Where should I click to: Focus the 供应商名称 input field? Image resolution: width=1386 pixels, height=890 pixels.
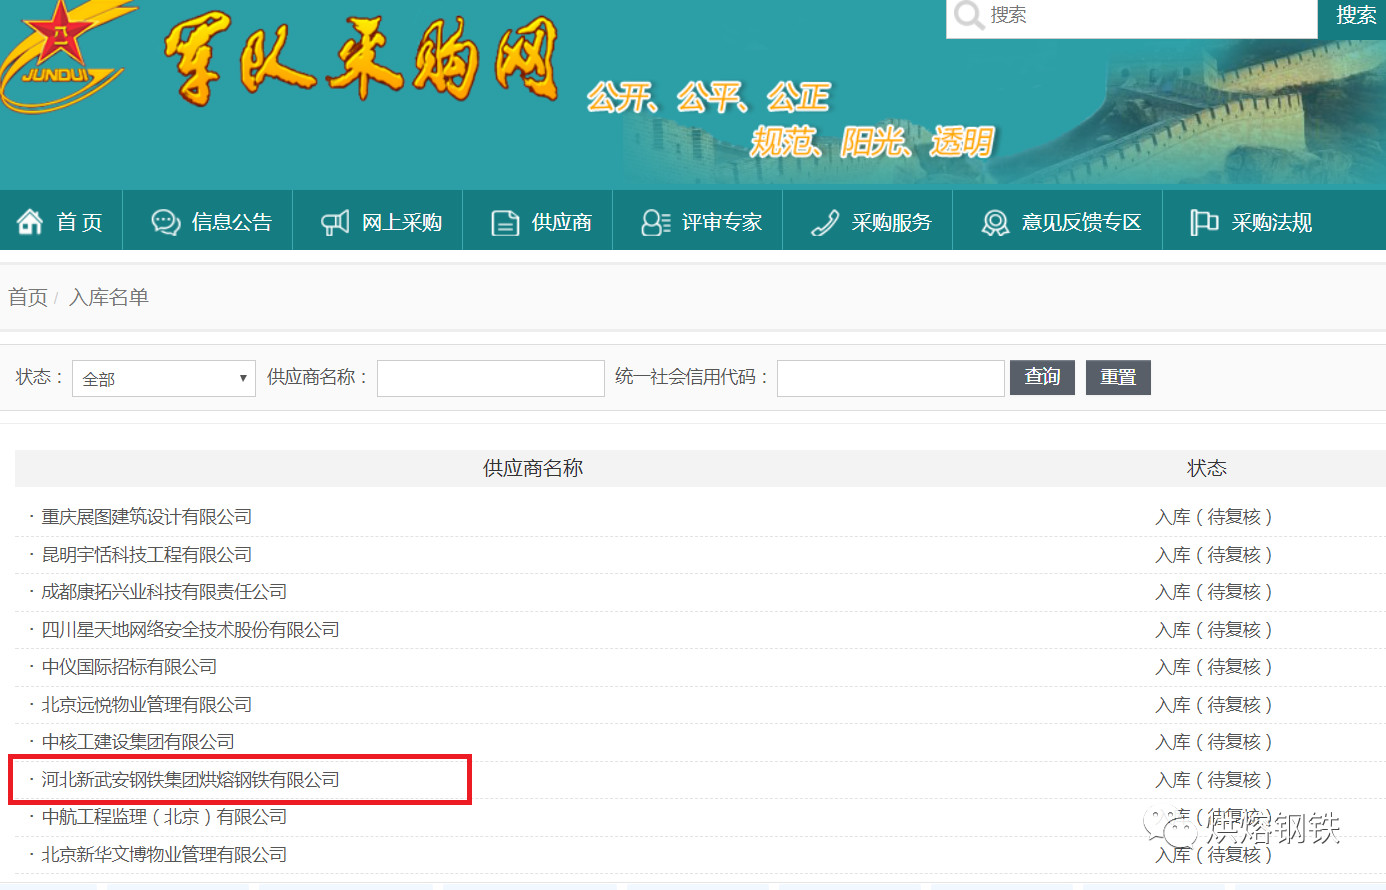point(491,378)
